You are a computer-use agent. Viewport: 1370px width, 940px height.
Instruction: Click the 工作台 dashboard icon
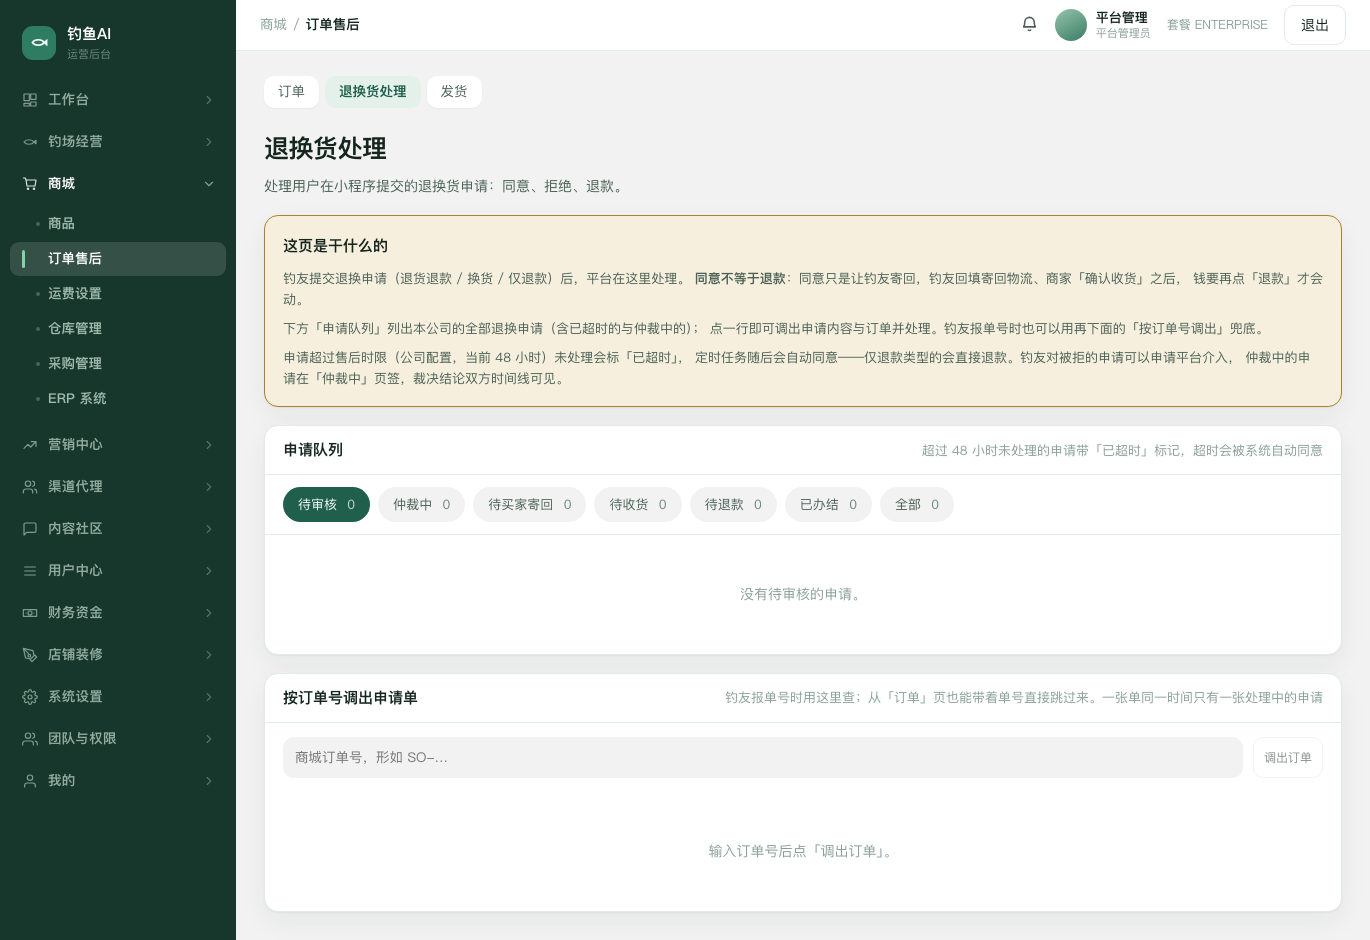30,100
